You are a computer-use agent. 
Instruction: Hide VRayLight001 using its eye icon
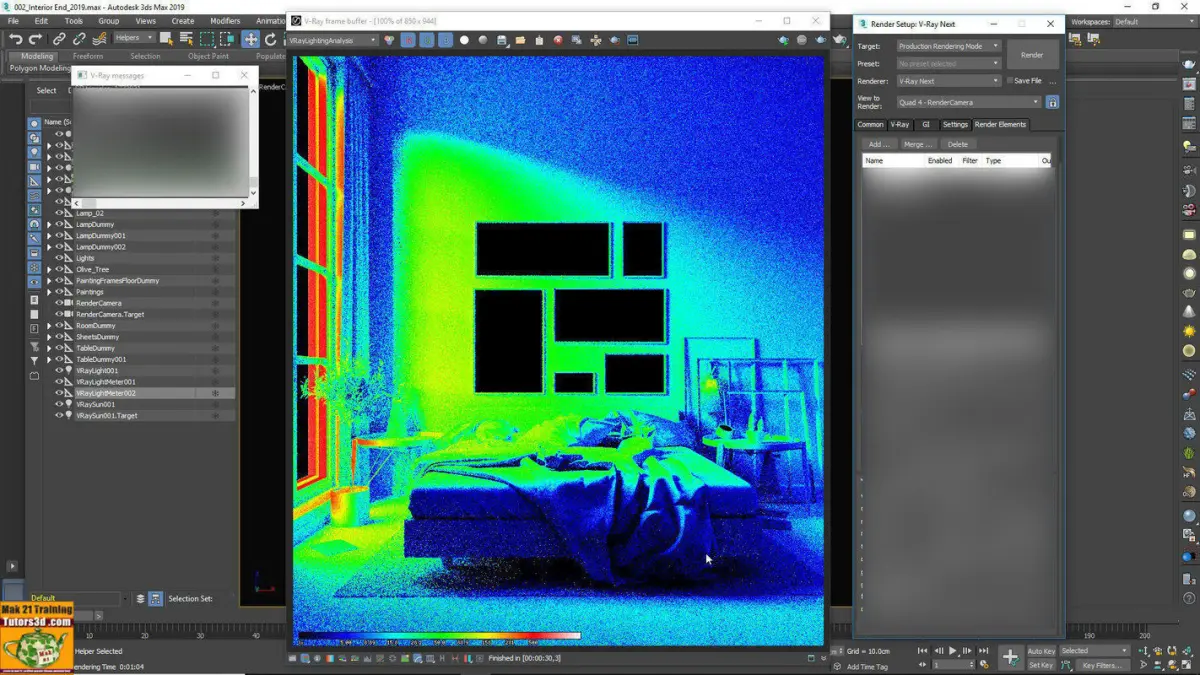59,371
